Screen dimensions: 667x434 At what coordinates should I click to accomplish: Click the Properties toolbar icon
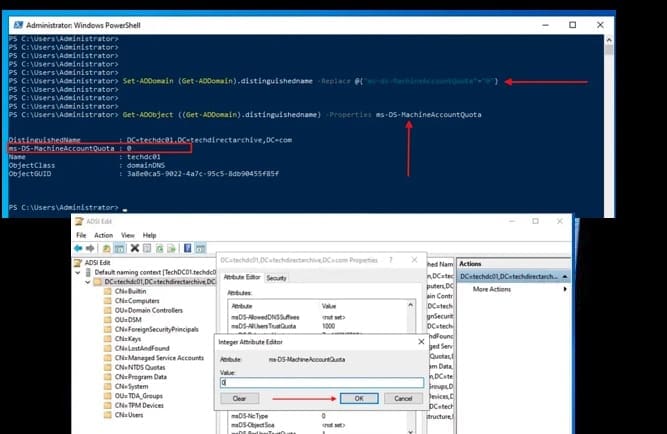pos(146,248)
